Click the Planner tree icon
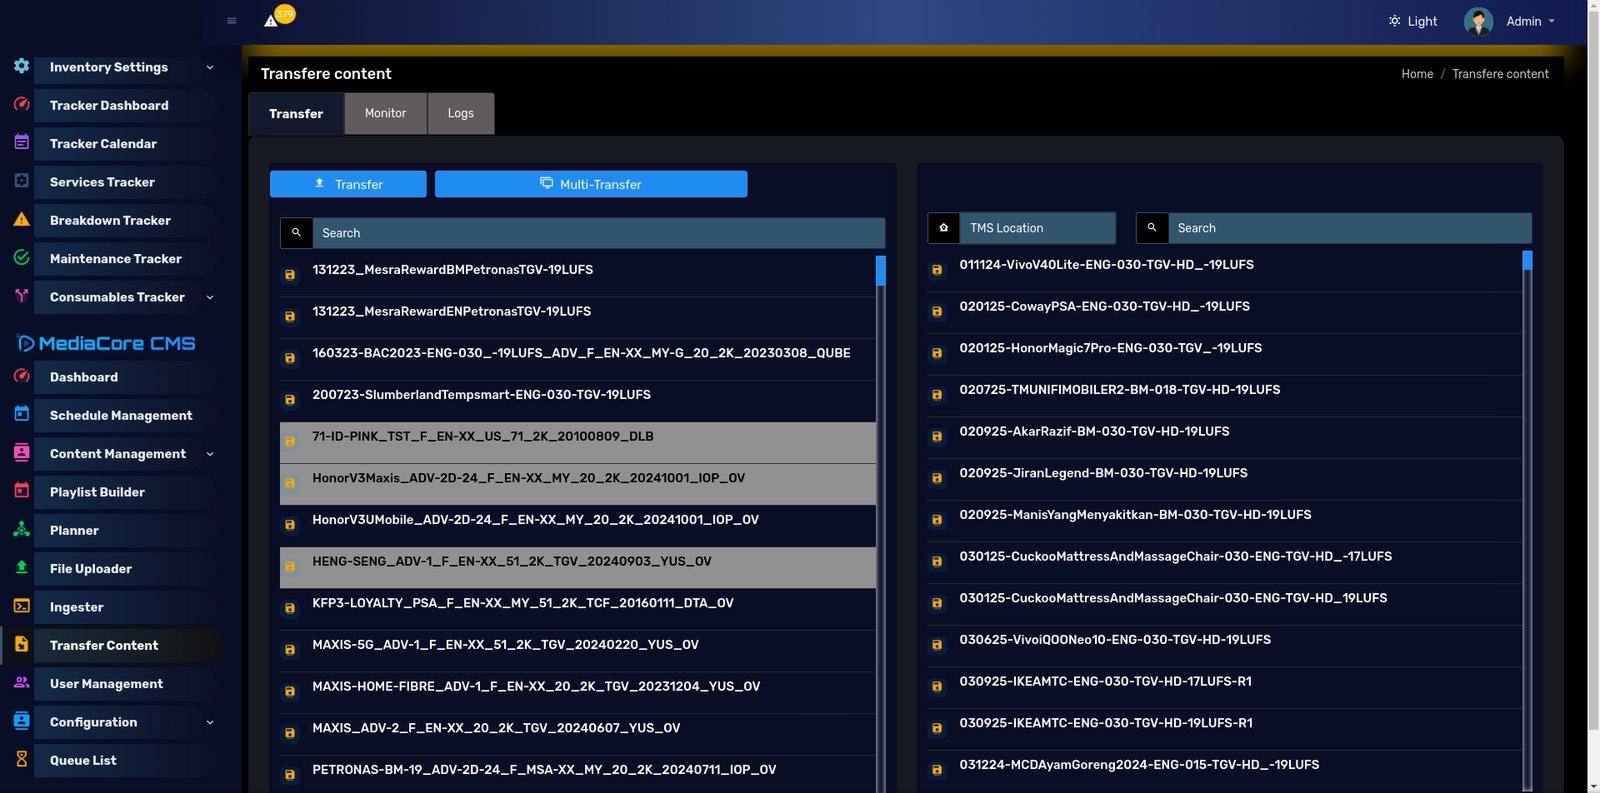 click(x=21, y=529)
